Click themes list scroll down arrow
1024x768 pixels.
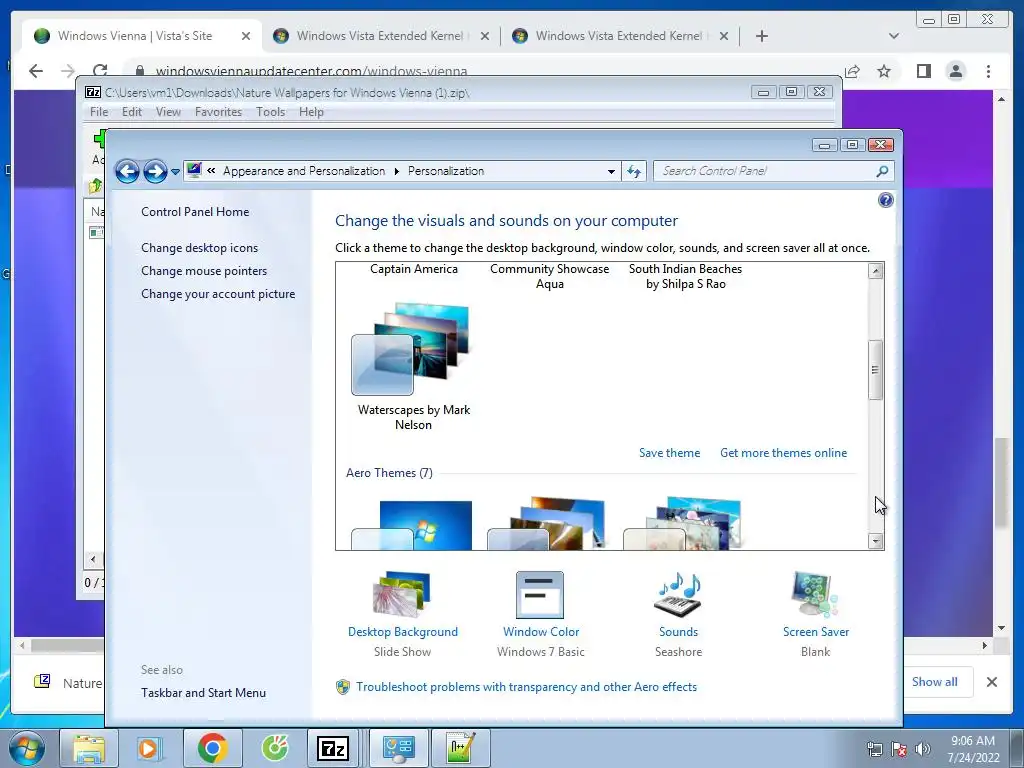pyautogui.click(x=875, y=541)
